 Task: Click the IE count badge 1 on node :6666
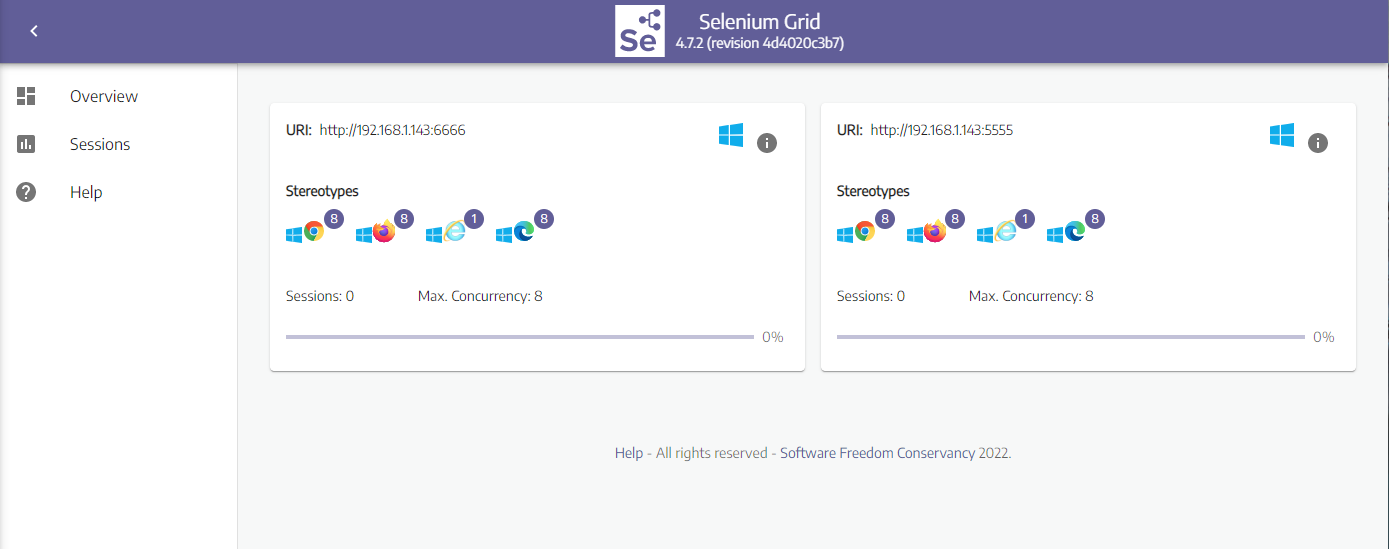click(474, 218)
